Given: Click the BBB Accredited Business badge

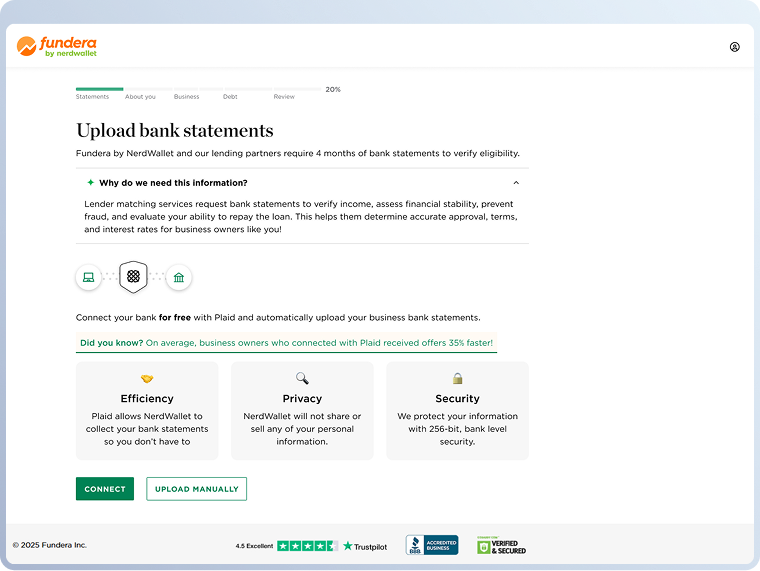Looking at the screenshot, I should coord(432,545).
